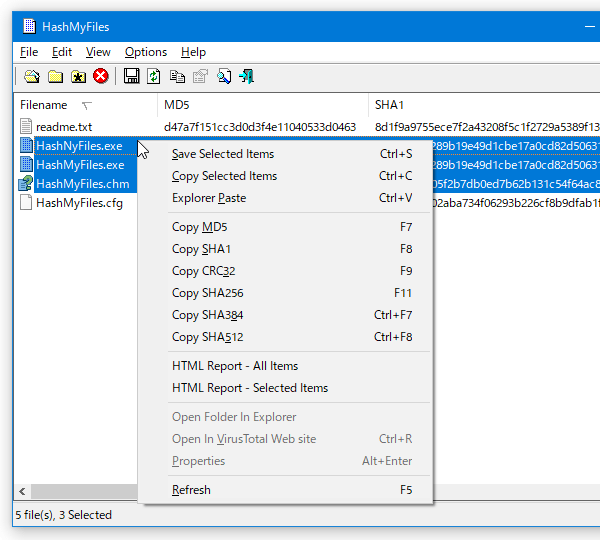This screenshot has width=600, height=540.
Task: Click the HashMyFiles.cfg blank file icon
Action: point(26,202)
